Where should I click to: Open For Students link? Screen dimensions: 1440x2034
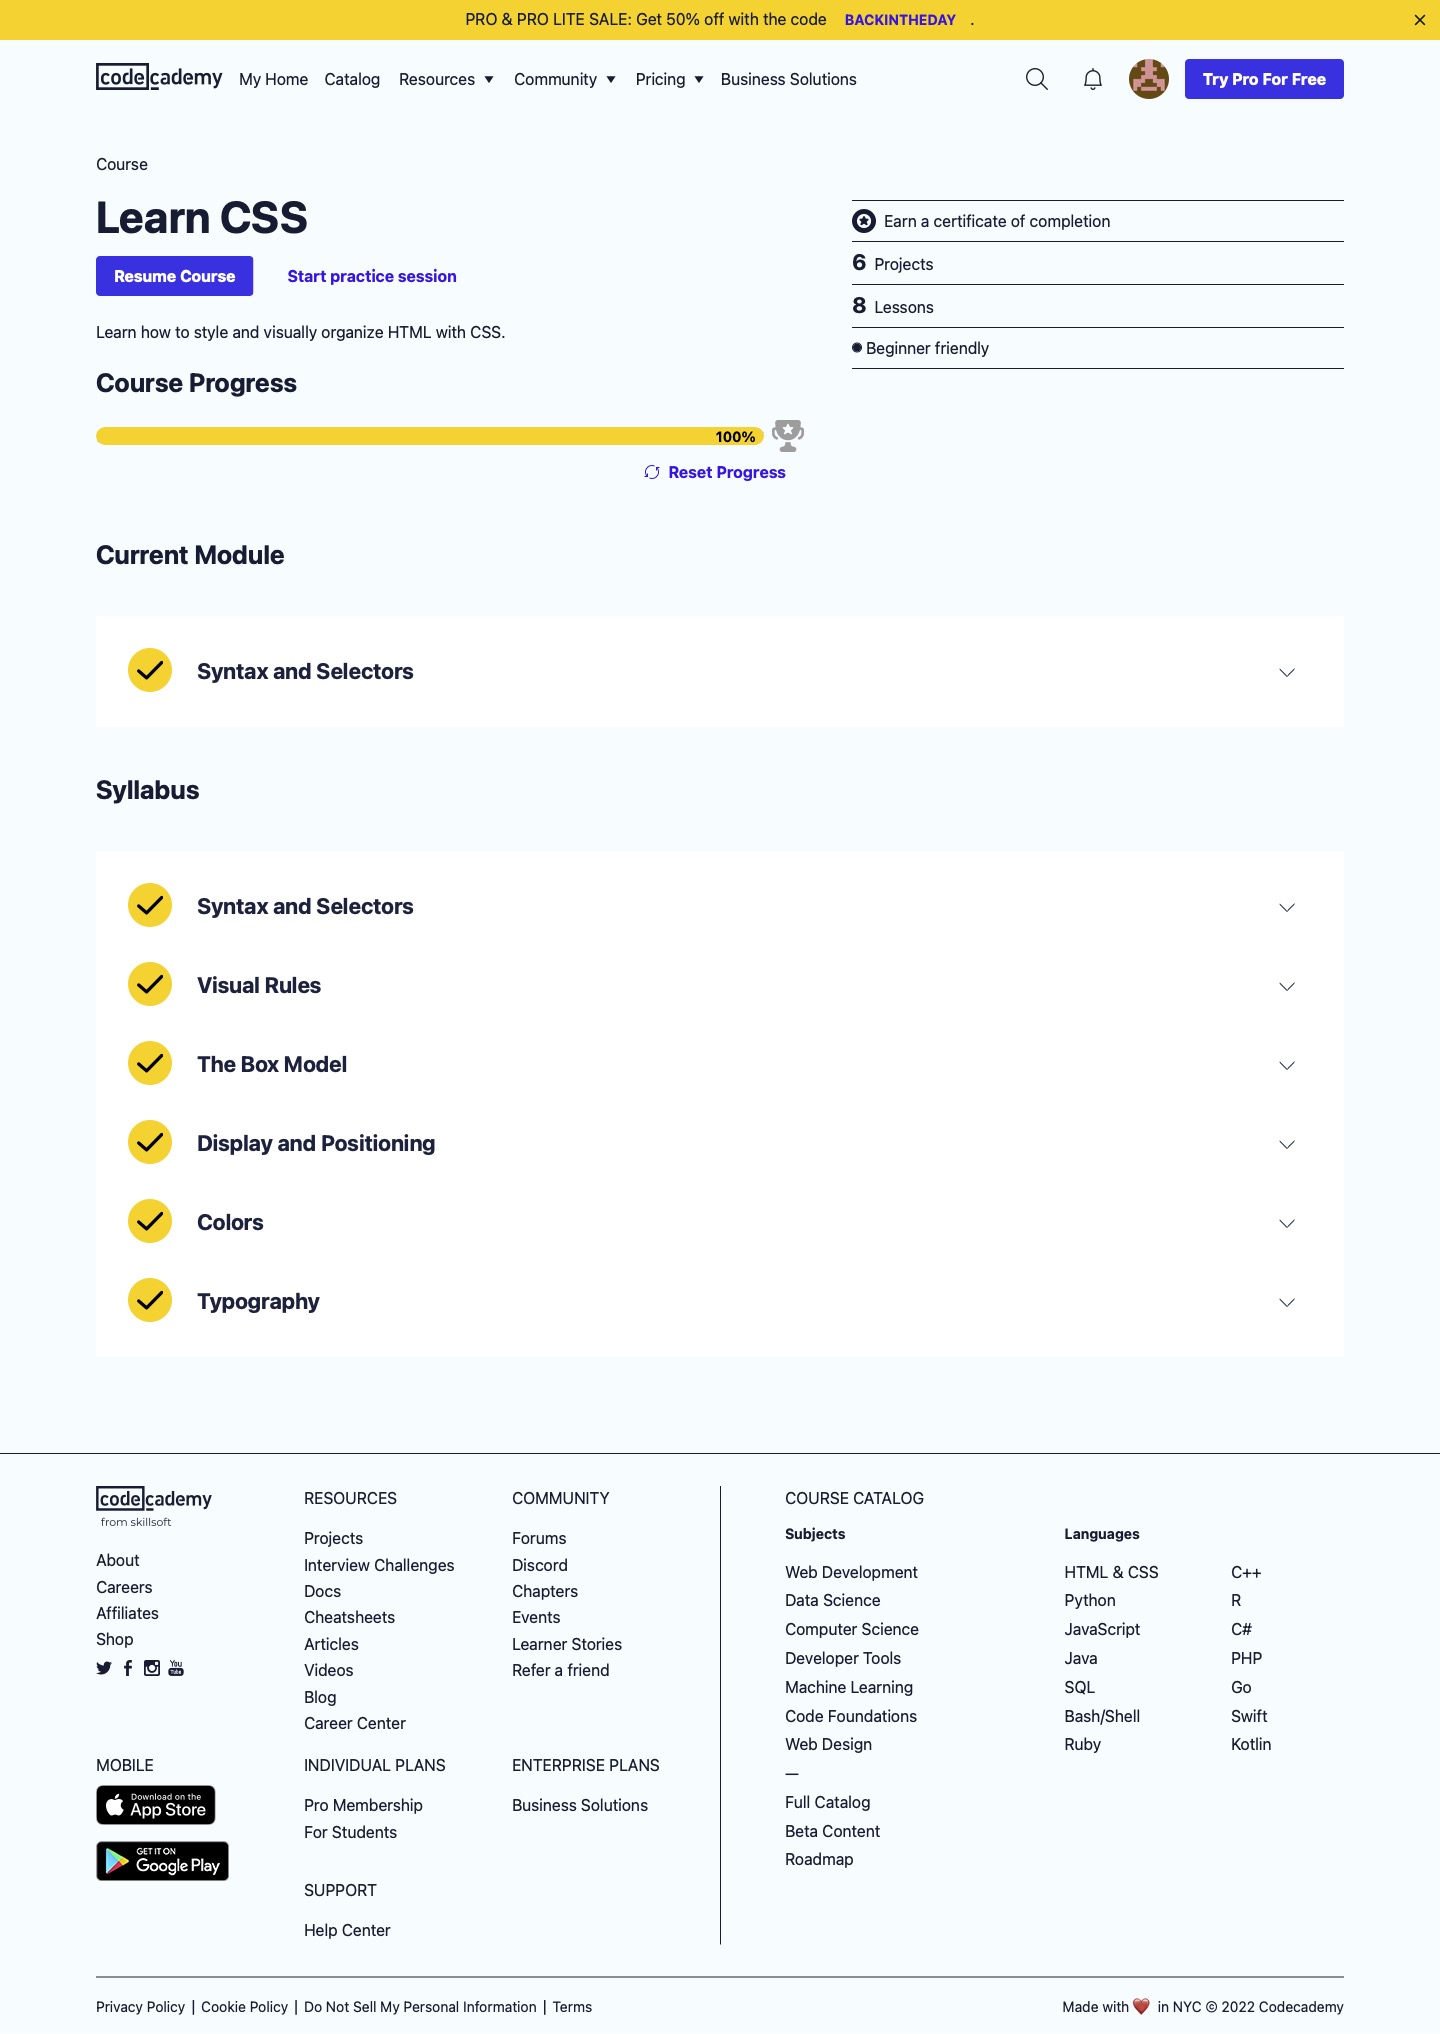pyautogui.click(x=350, y=1832)
